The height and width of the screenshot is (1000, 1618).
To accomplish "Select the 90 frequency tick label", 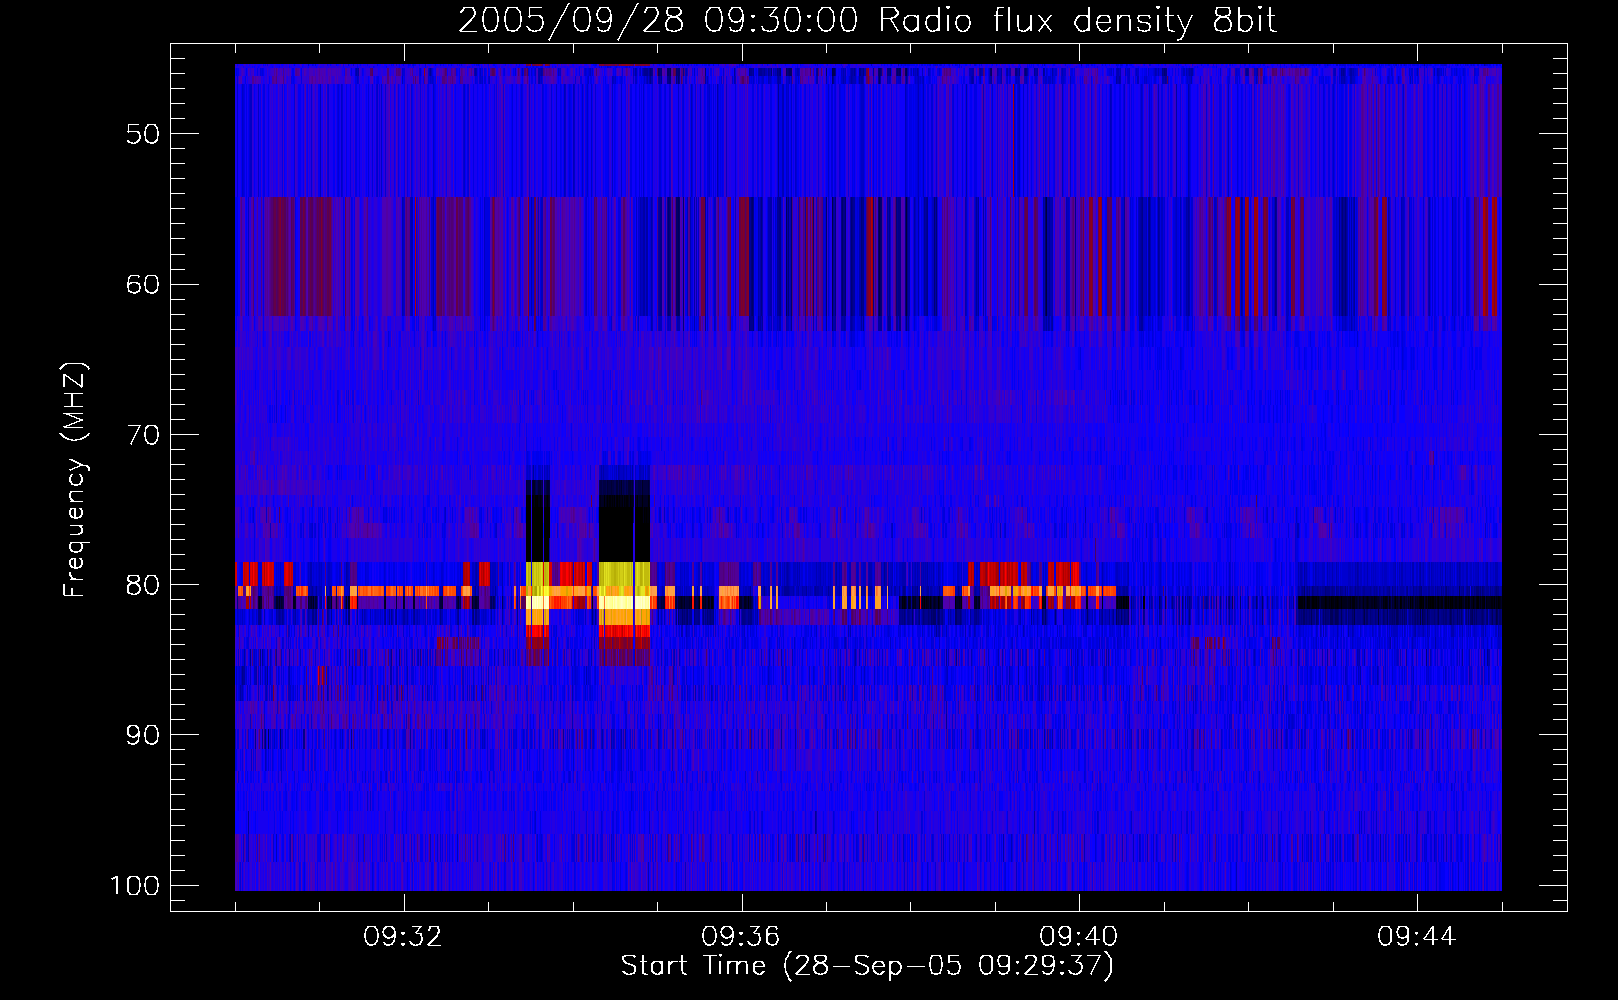I will tap(143, 735).
